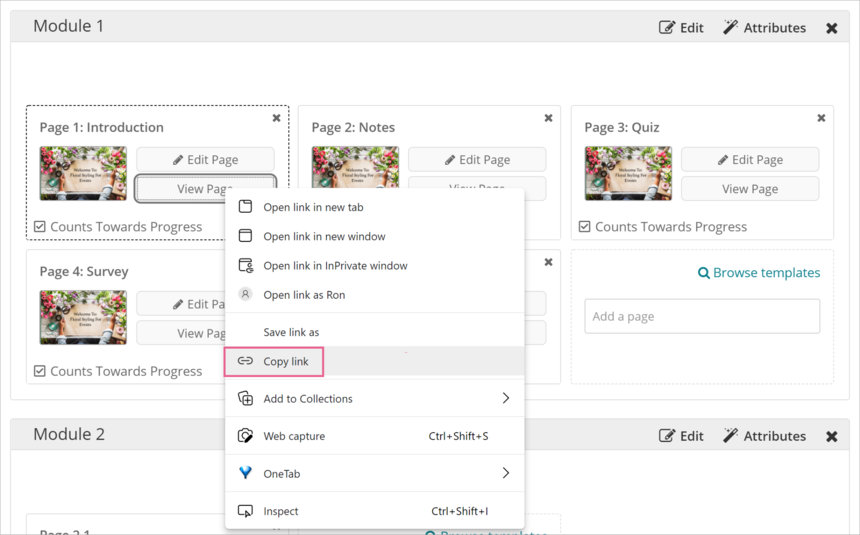Click View Page on Page 4: Survey
Image resolution: width=860 pixels, height=535 pixels.
(x=181, y=333)
